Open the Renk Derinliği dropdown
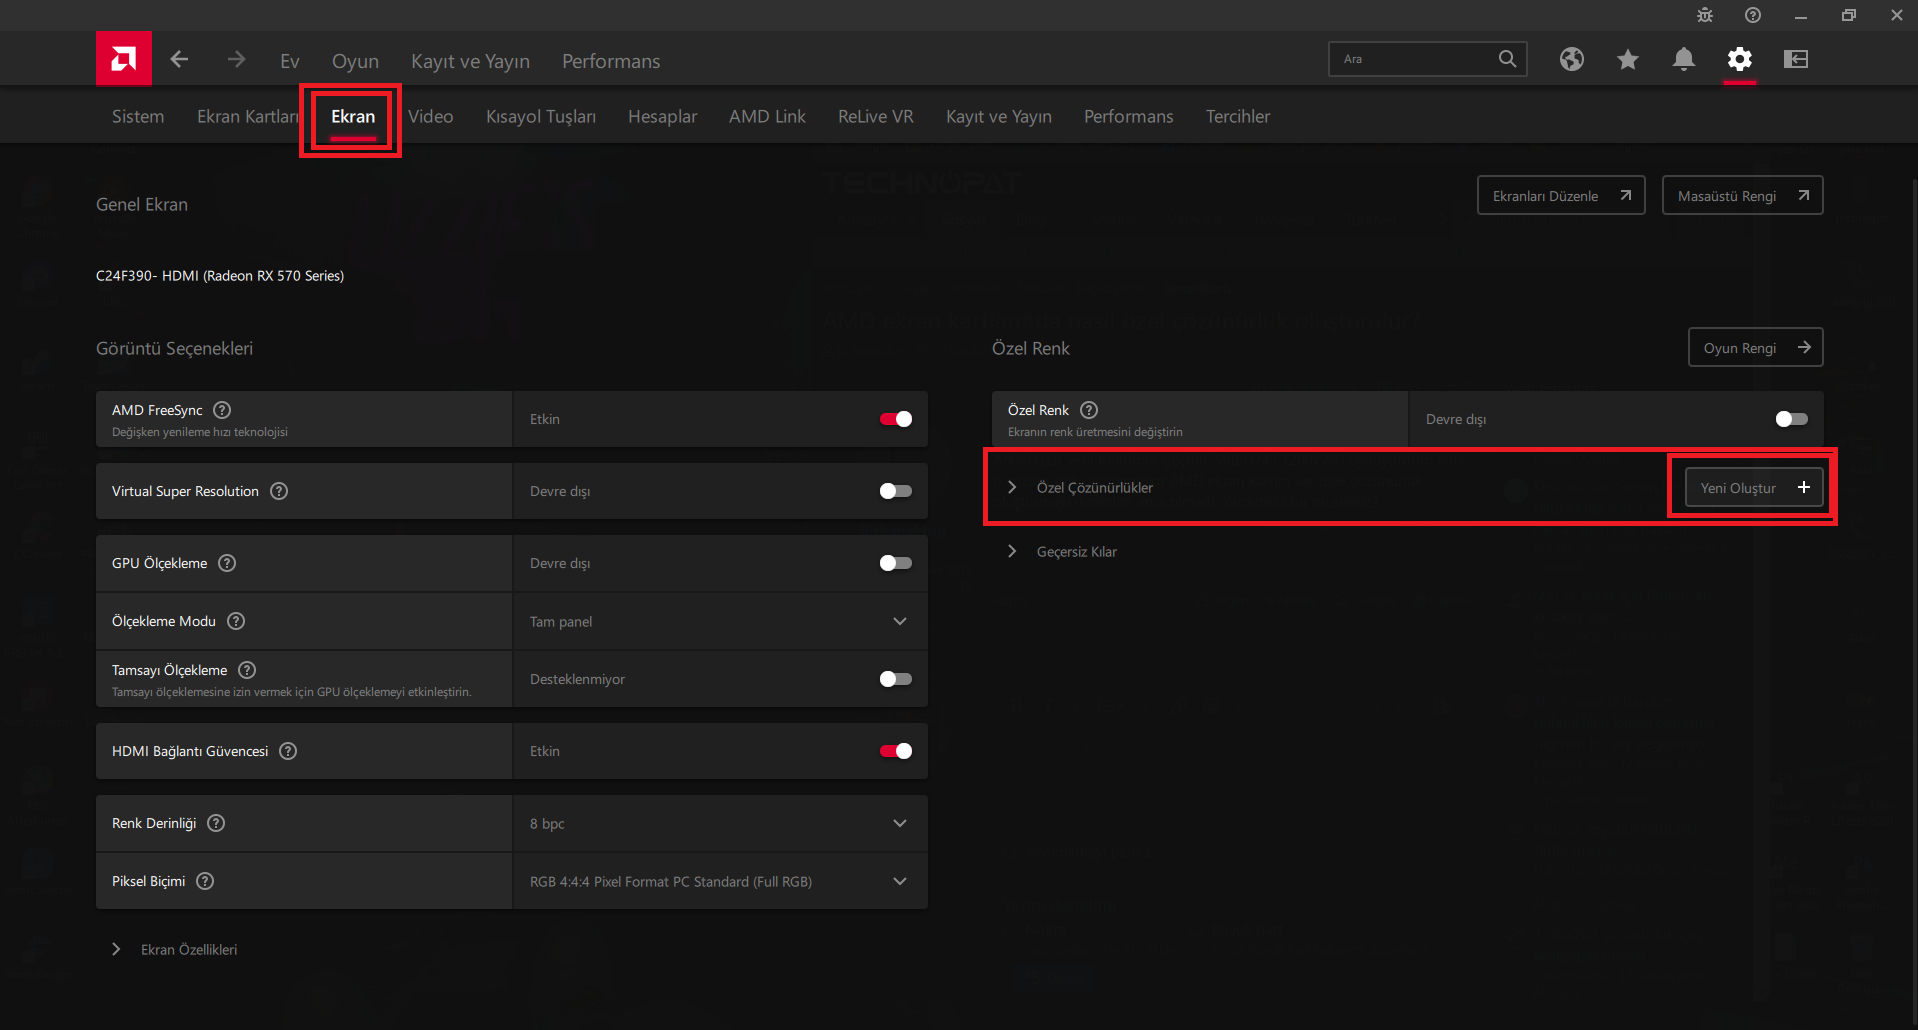Screen dimensions: 1918x1030 pyautogui.click(x=720, y=823)
